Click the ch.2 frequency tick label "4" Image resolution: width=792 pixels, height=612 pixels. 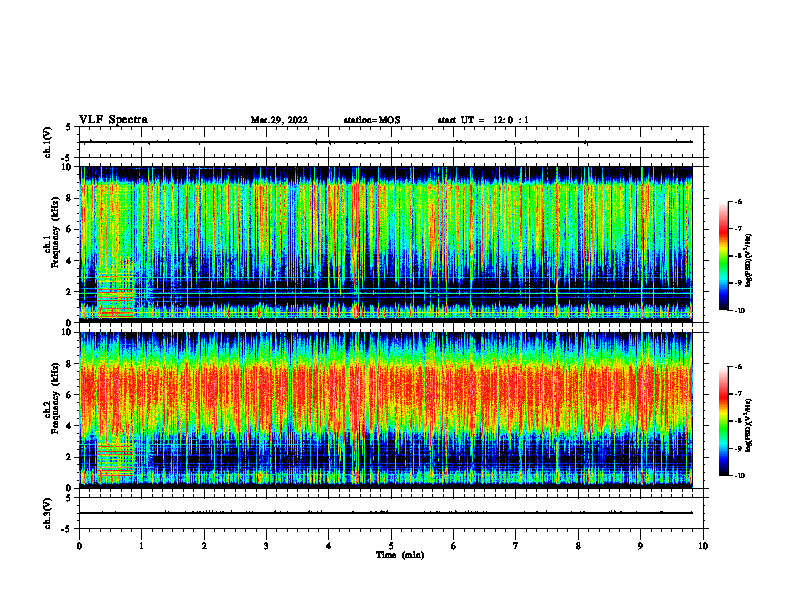click(69, 426)
